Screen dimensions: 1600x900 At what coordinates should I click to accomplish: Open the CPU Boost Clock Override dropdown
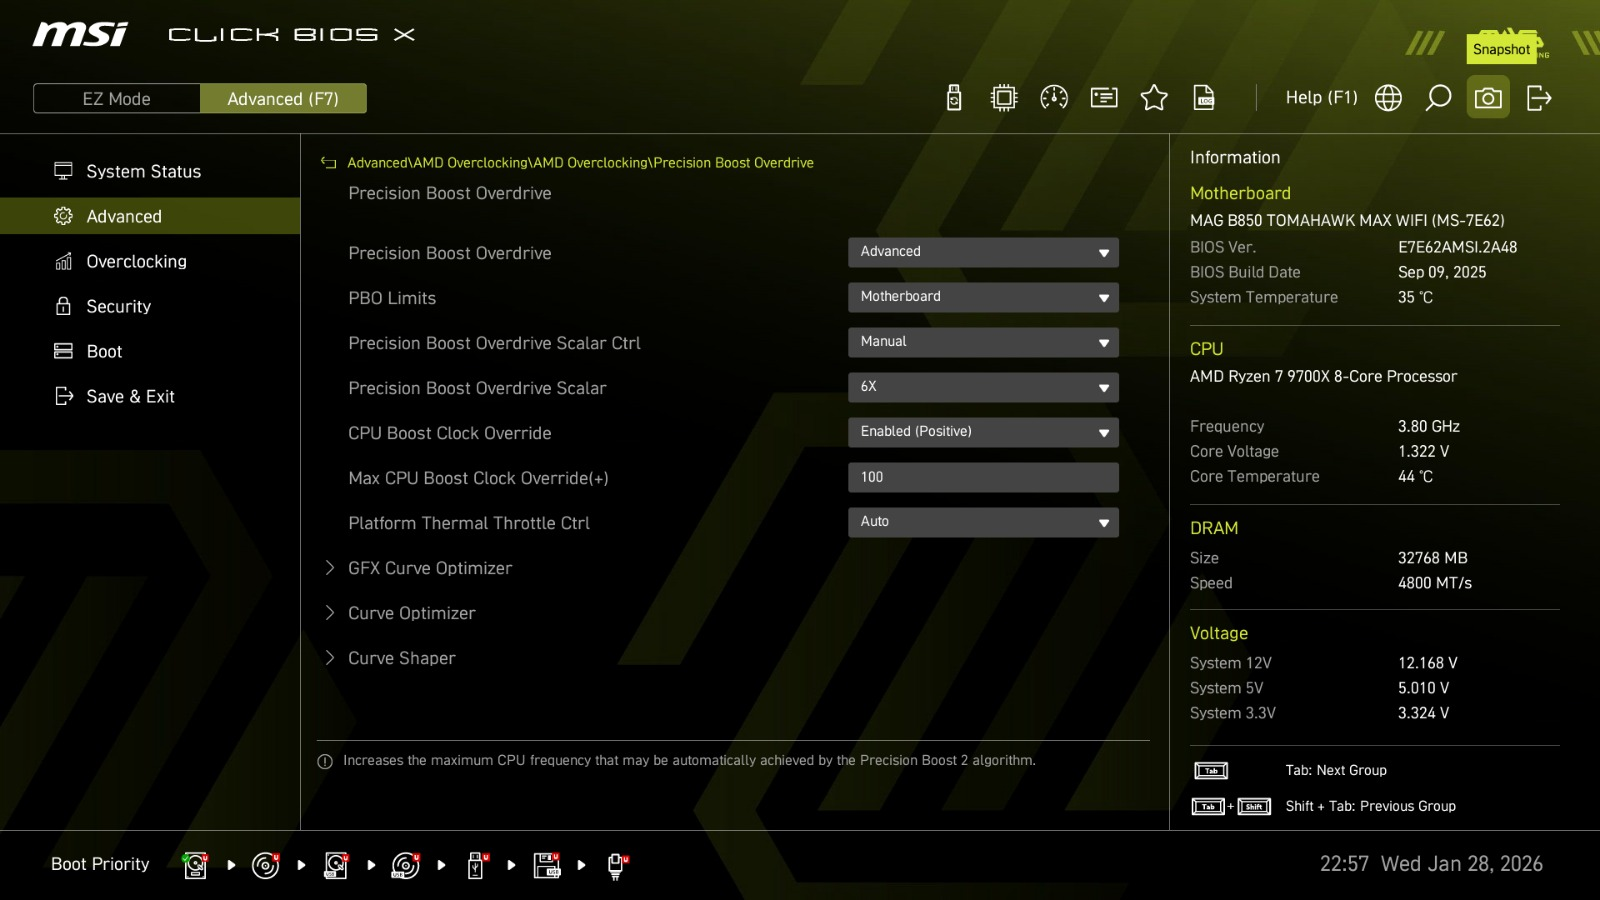pyautogui.click(x=983, y=432)
